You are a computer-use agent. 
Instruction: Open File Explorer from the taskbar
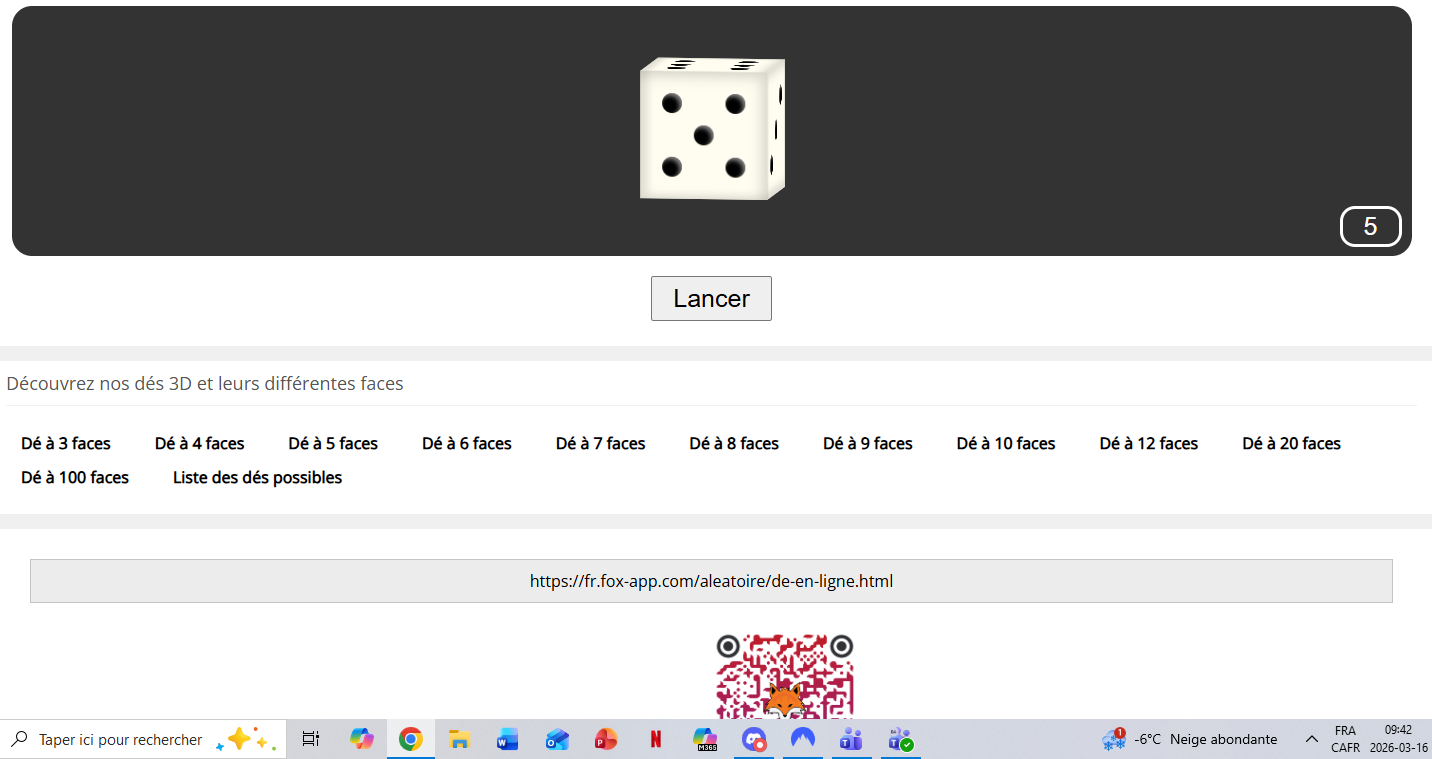459,739
